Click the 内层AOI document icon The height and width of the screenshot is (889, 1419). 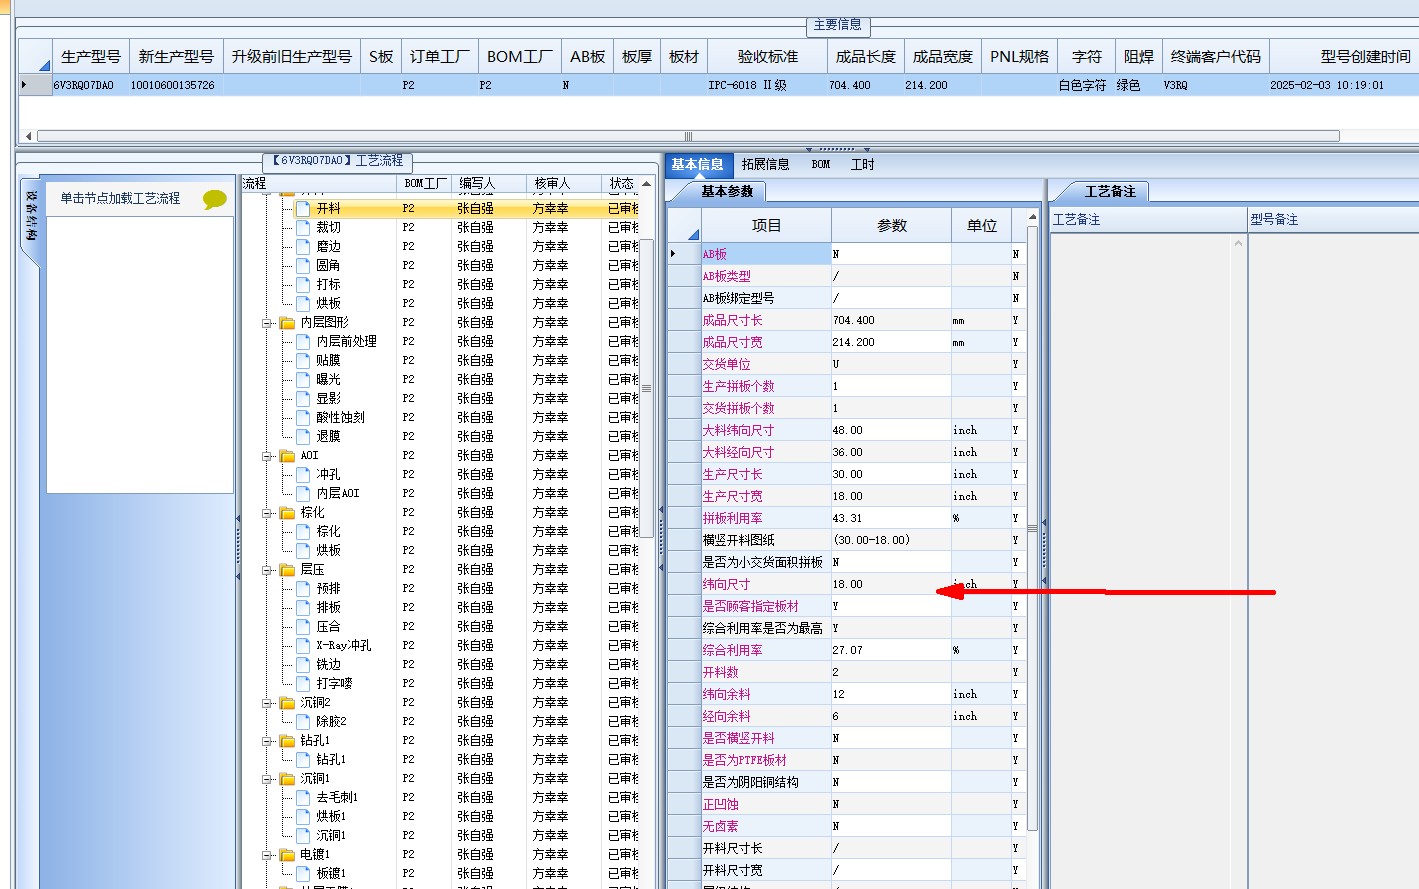[304, 493]
